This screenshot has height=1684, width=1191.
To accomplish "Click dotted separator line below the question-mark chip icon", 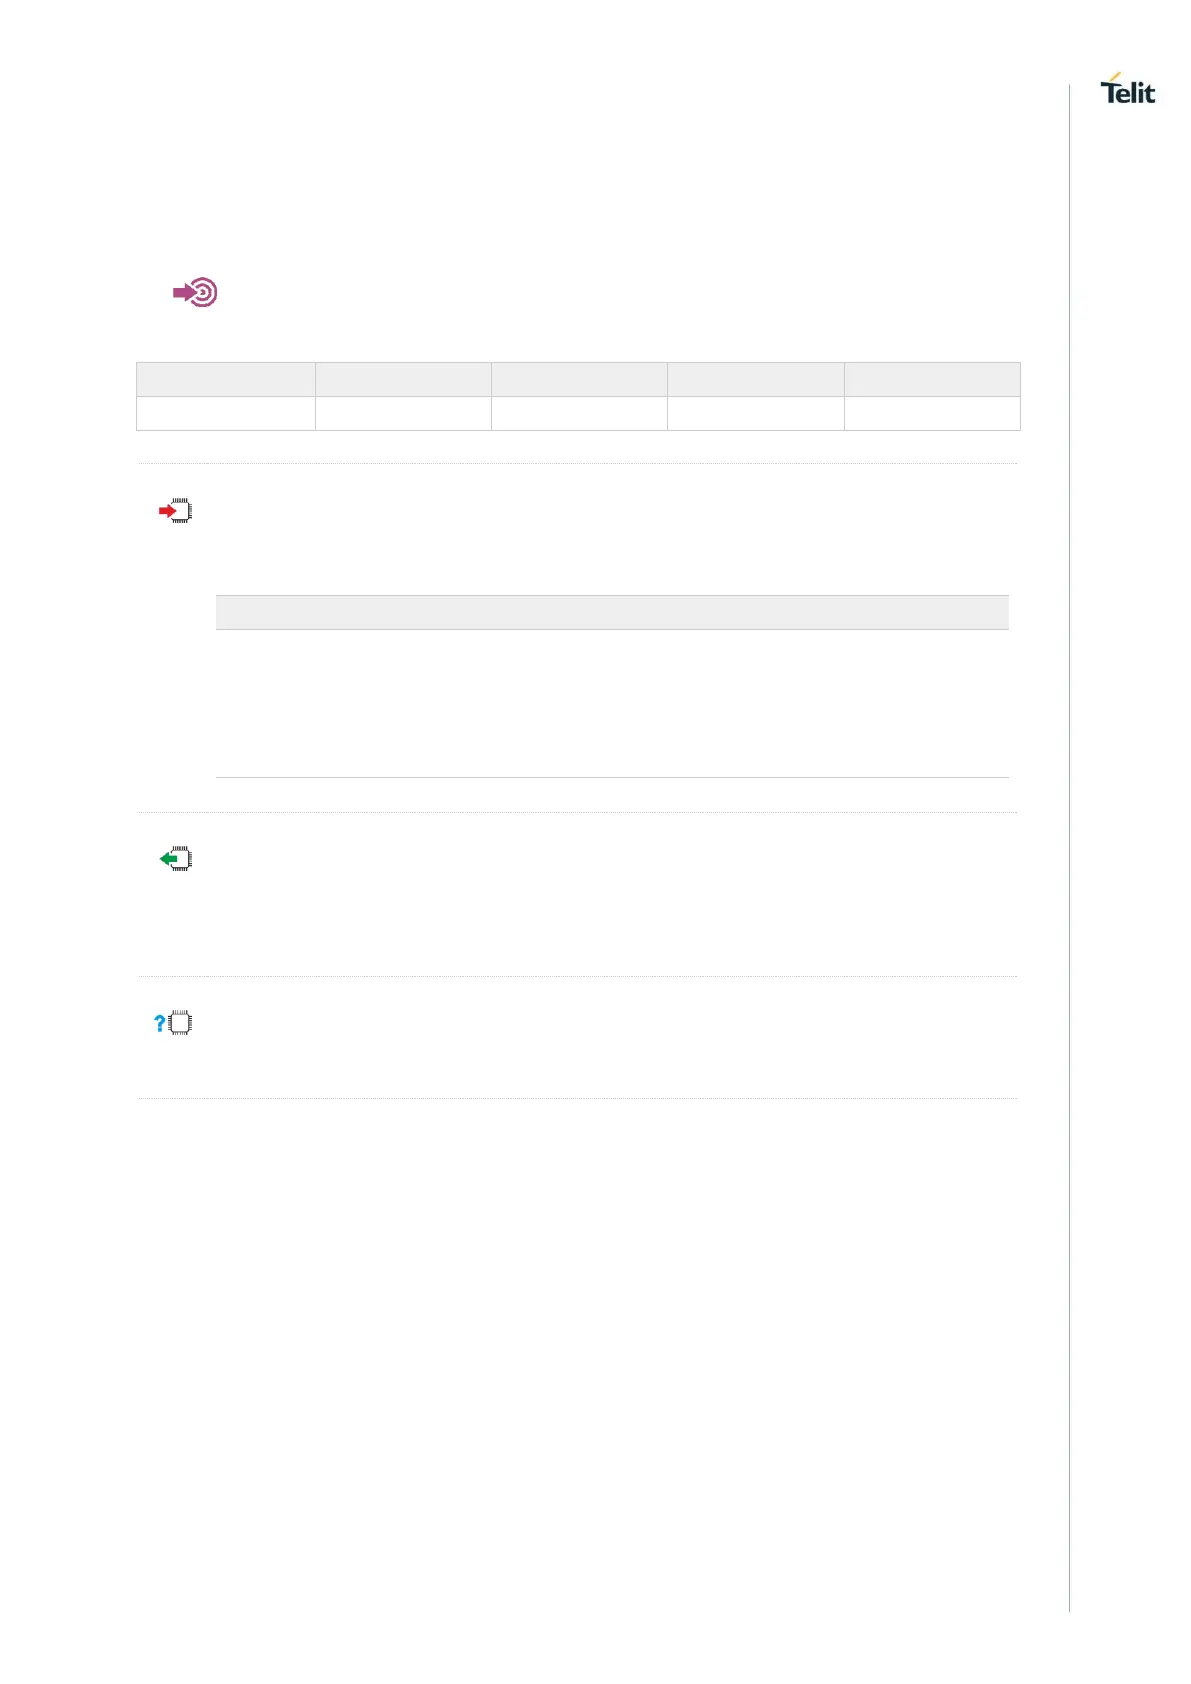I will 577,1098.
